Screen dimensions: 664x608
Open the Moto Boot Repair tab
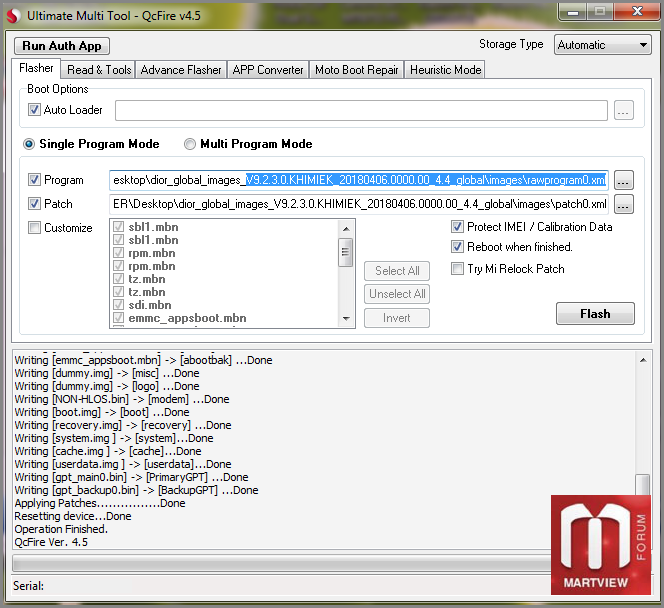pos(356,70)
